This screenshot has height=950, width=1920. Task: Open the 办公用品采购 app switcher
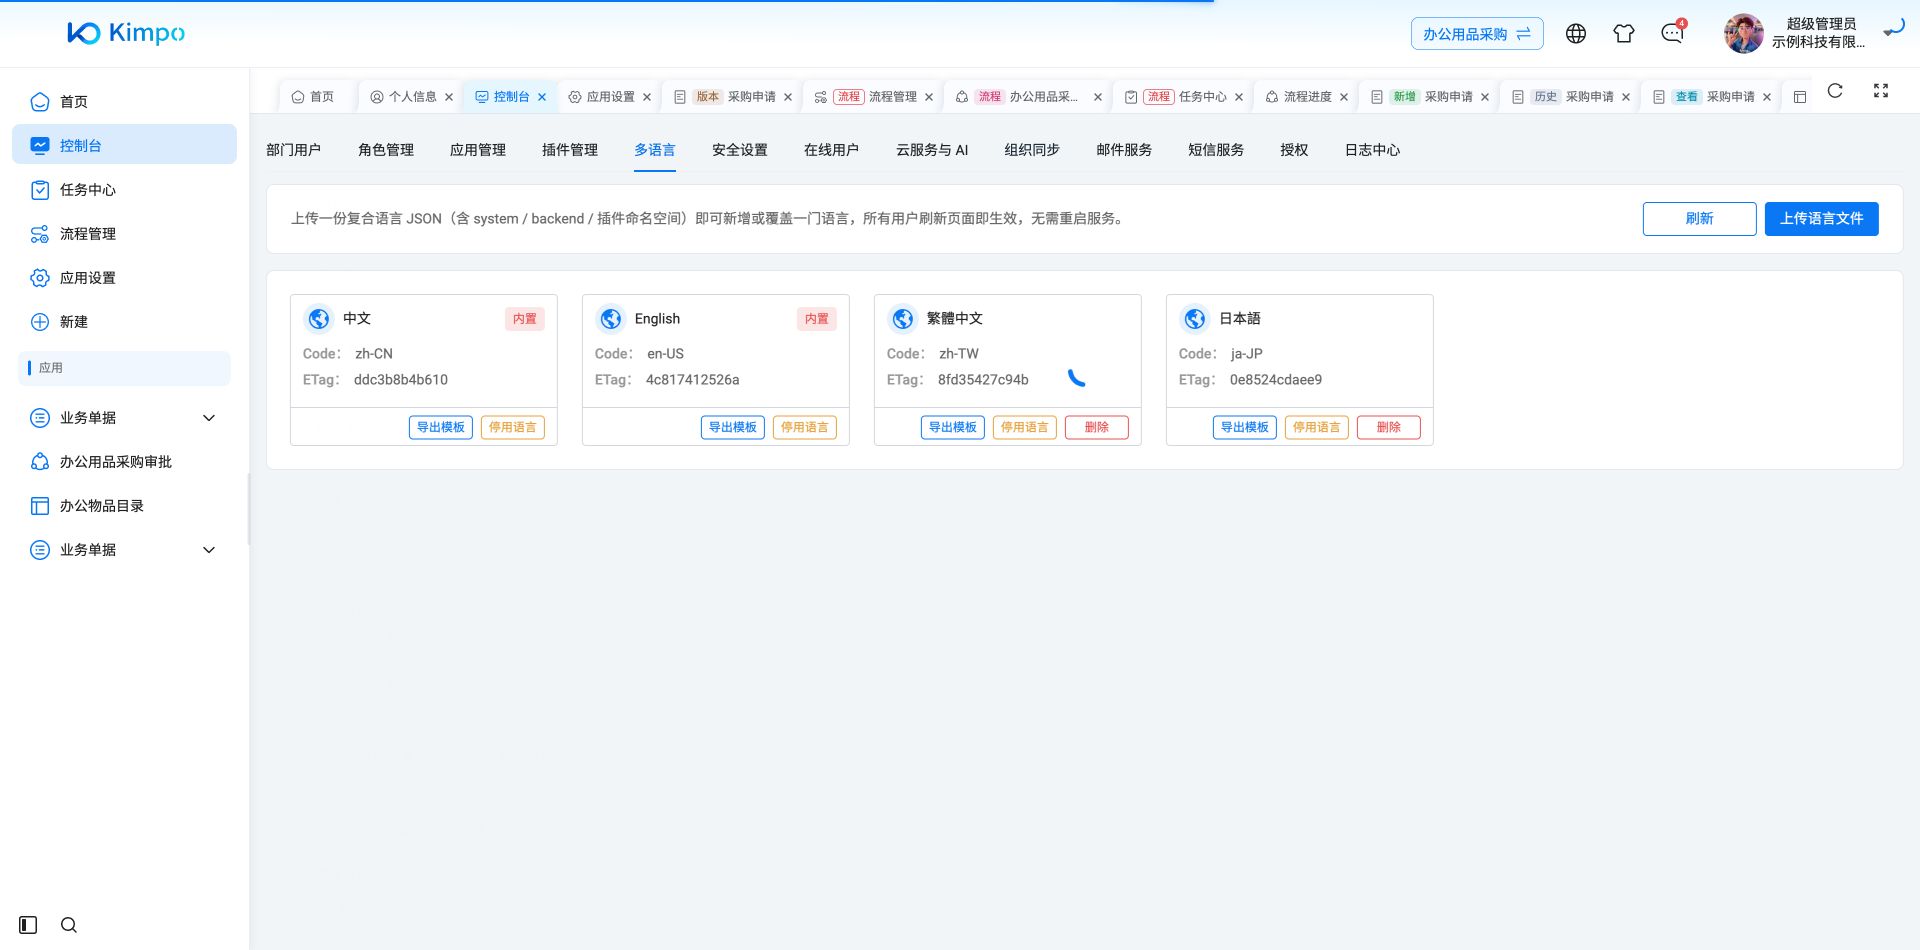click(1477, 34)
